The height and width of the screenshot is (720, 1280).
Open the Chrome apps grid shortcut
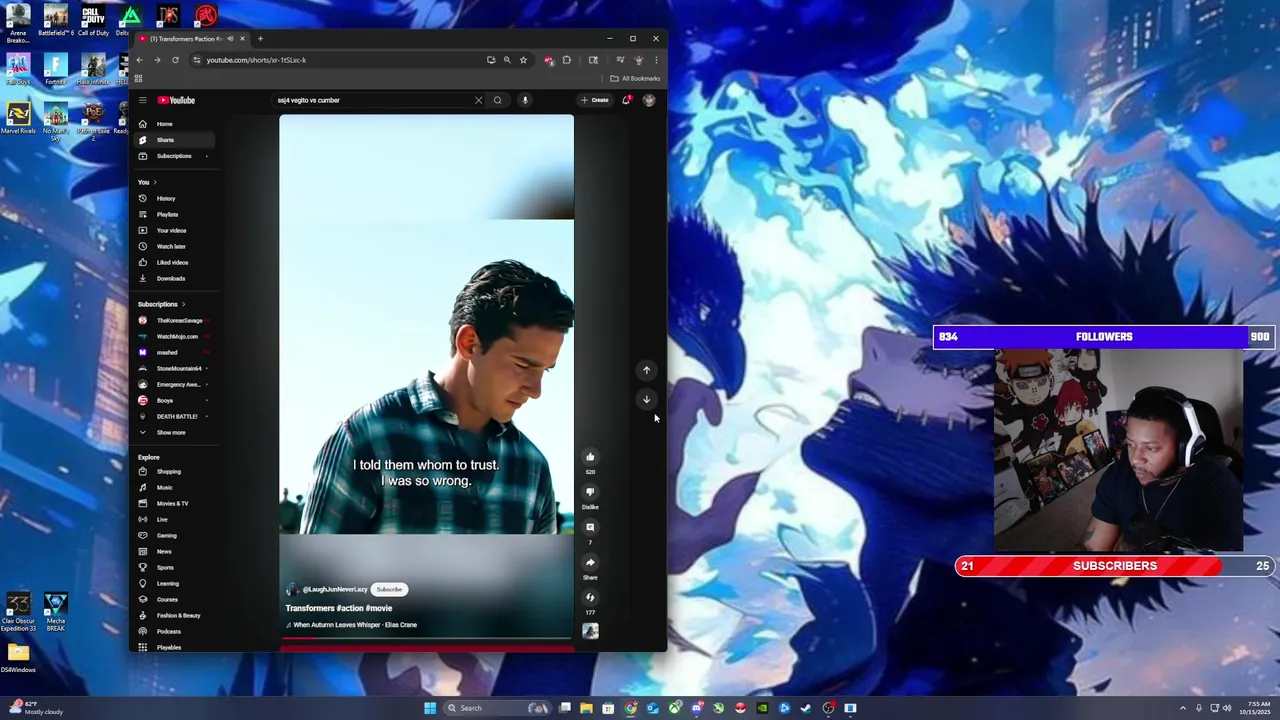[139, 78]
